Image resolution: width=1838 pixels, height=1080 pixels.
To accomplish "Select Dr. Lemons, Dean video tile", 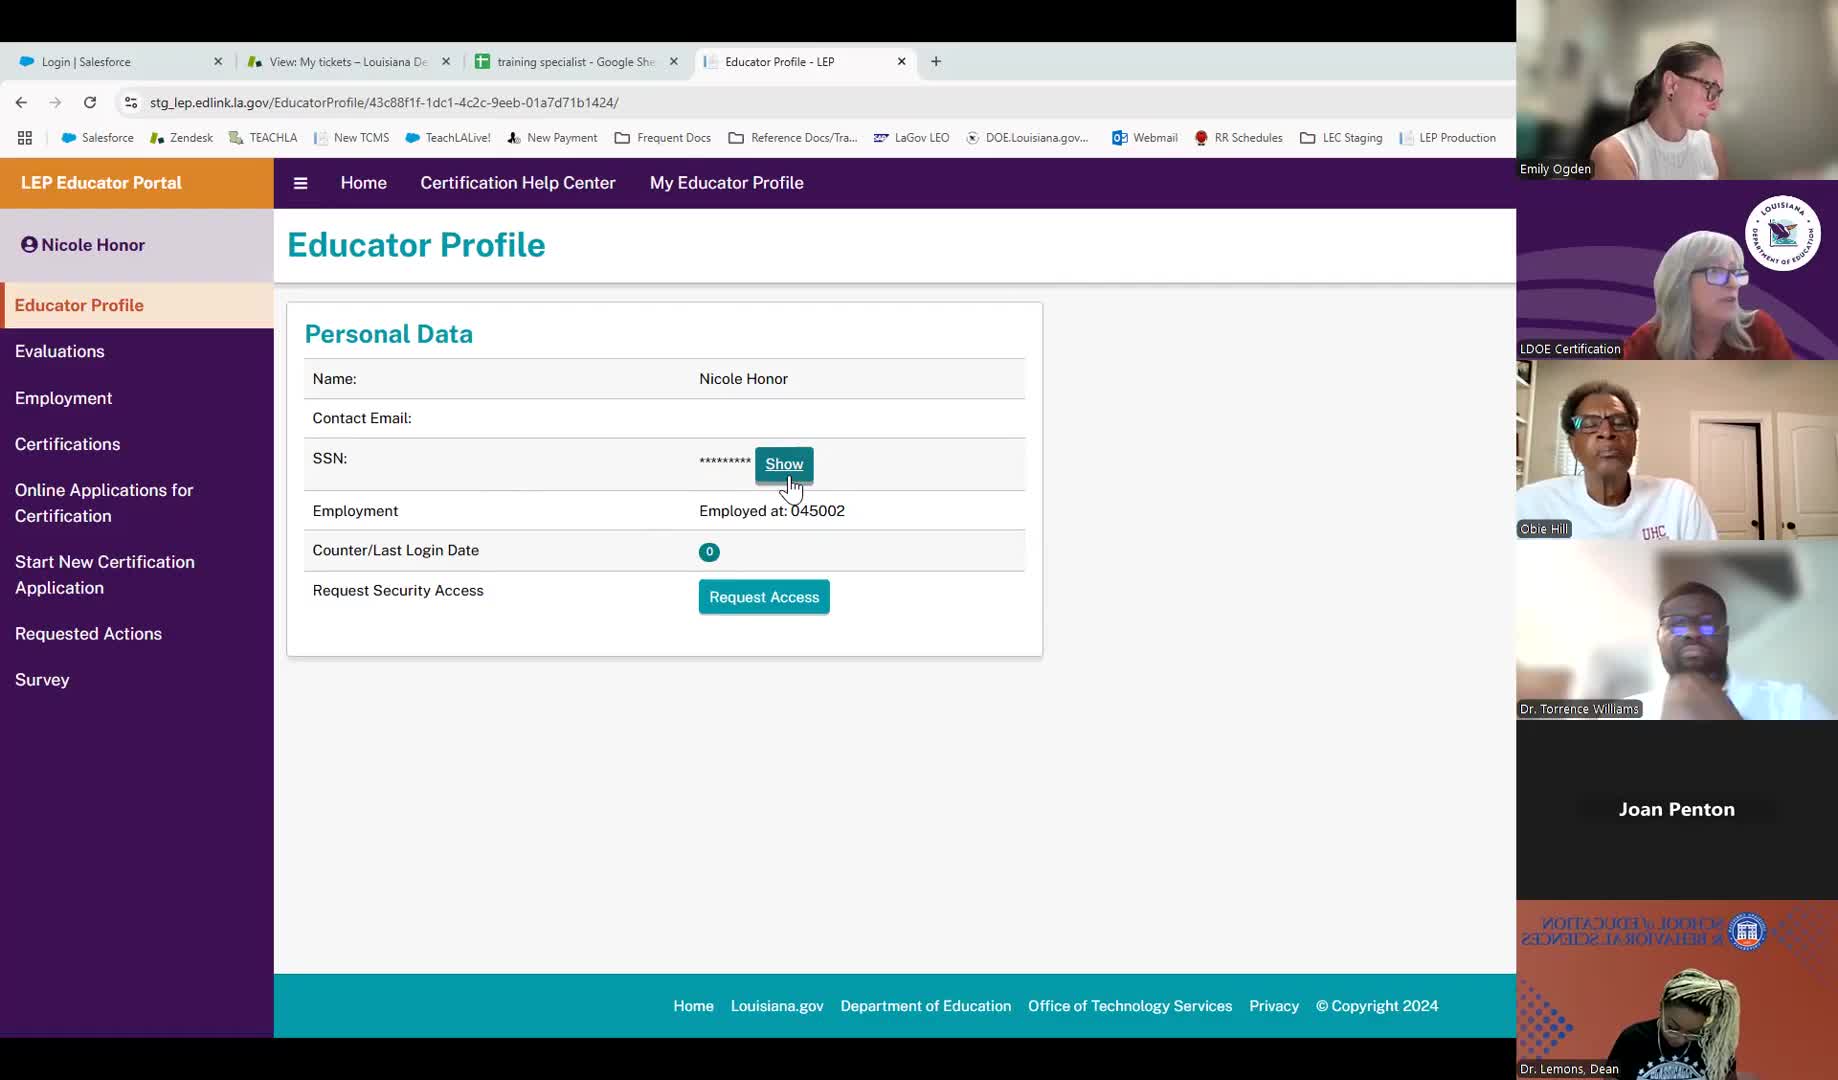I will point(1677,990).
